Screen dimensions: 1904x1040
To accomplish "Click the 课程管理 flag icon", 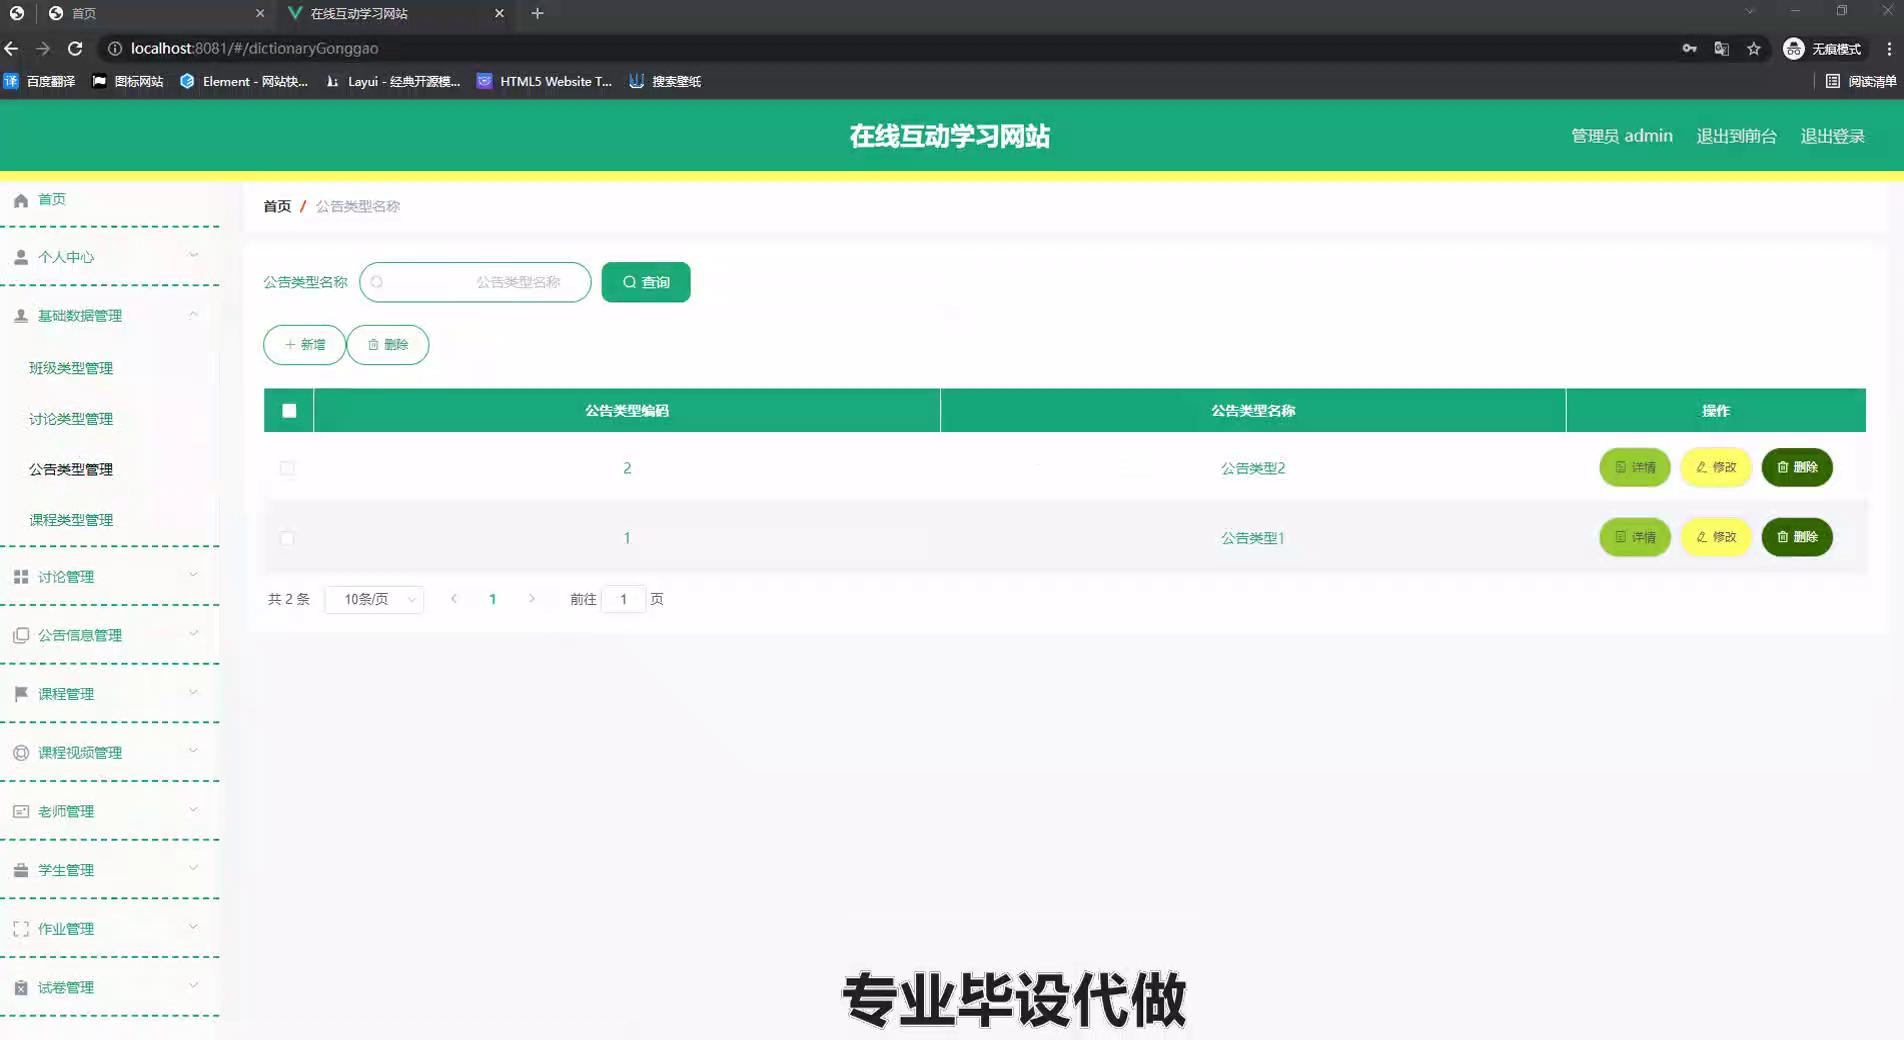I will click(x=21, y=694).
